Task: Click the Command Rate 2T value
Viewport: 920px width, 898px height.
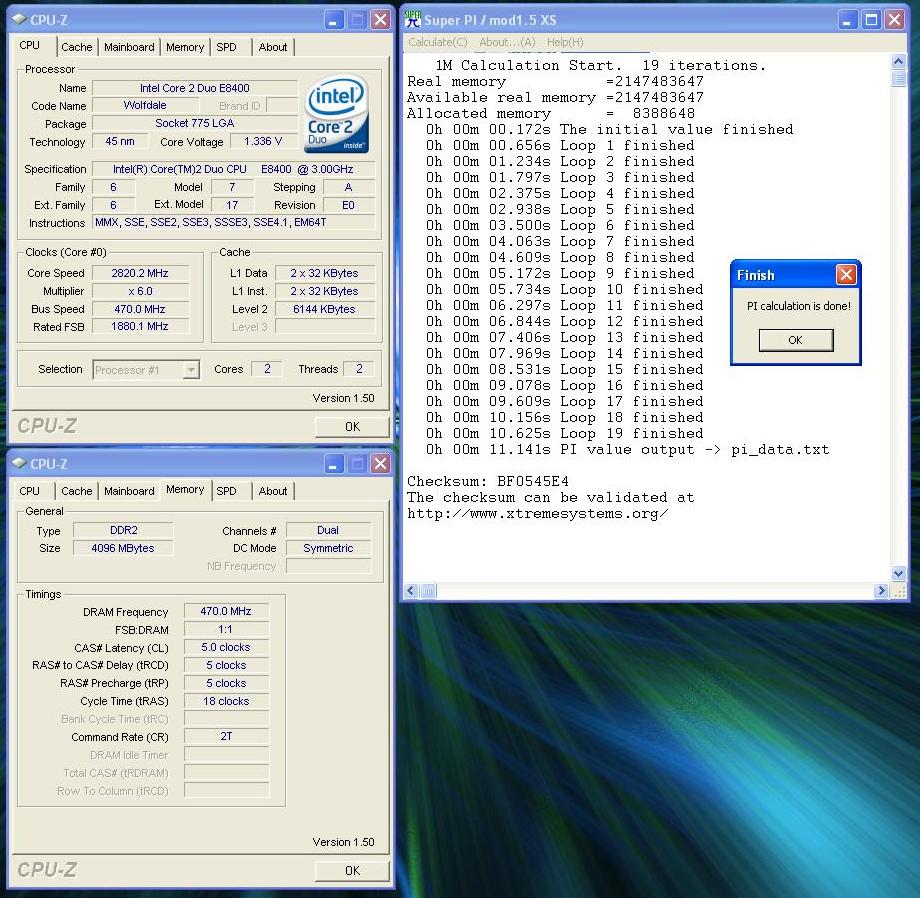Action: (x=226, y=737)
